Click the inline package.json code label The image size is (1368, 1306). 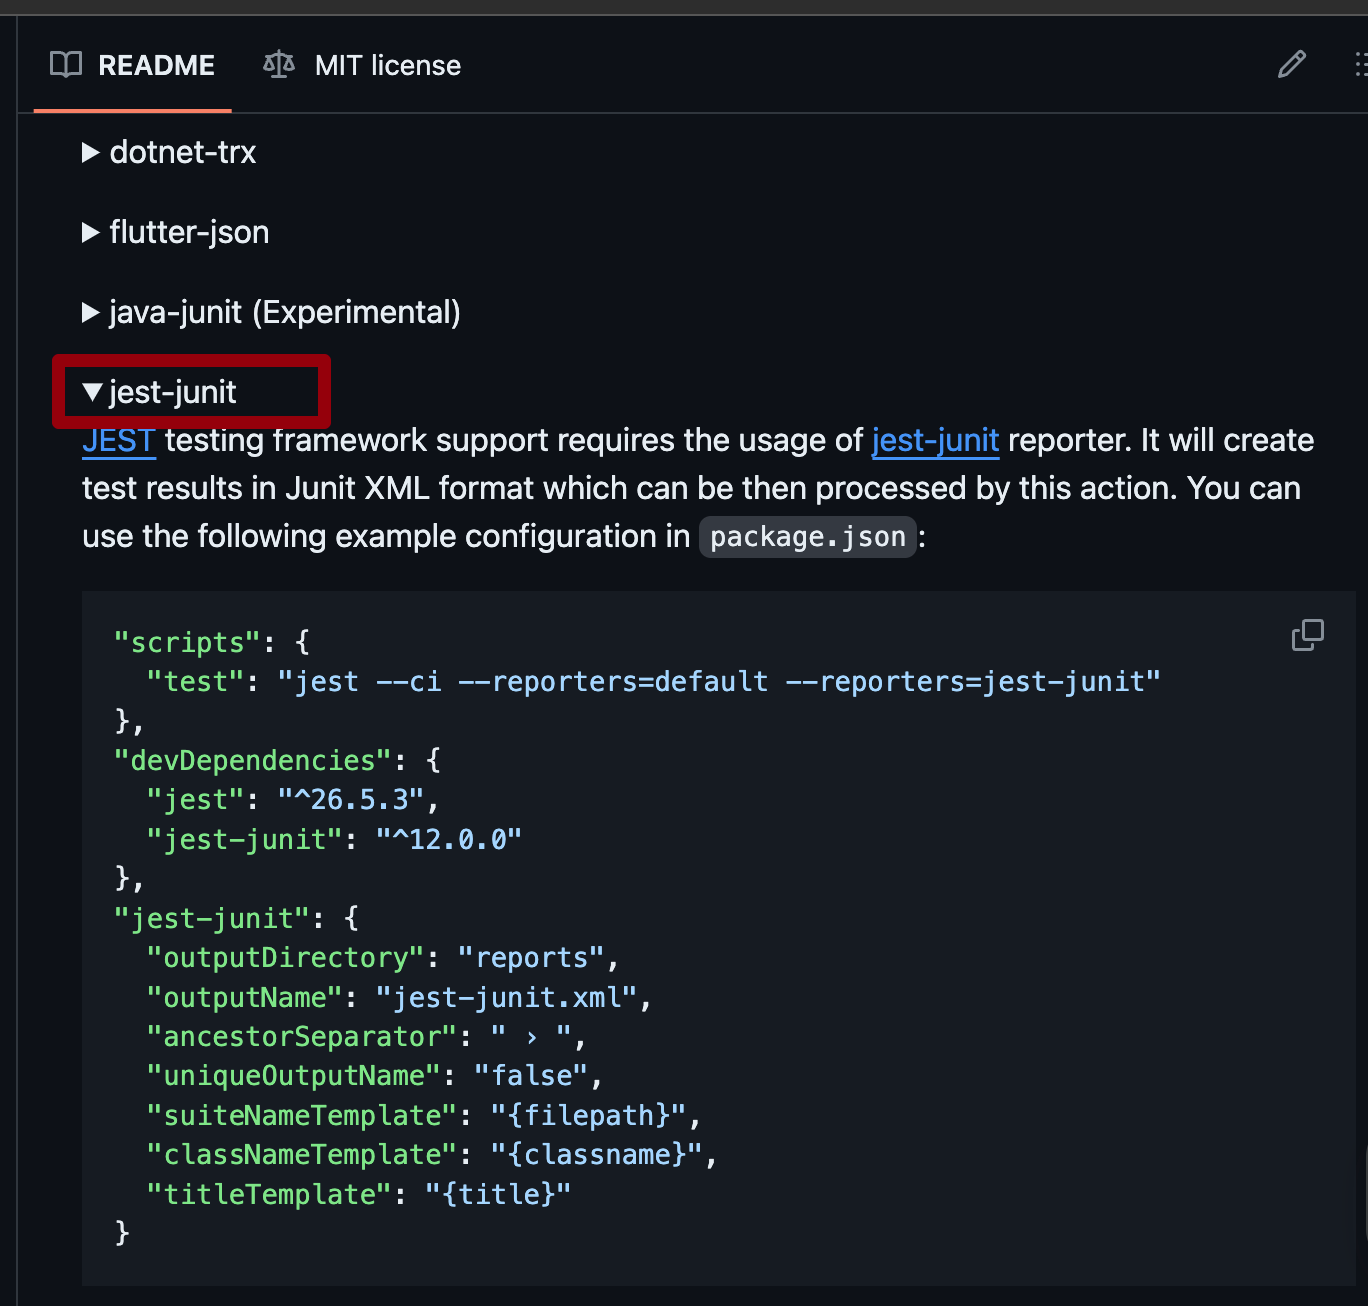coord(808,537)
